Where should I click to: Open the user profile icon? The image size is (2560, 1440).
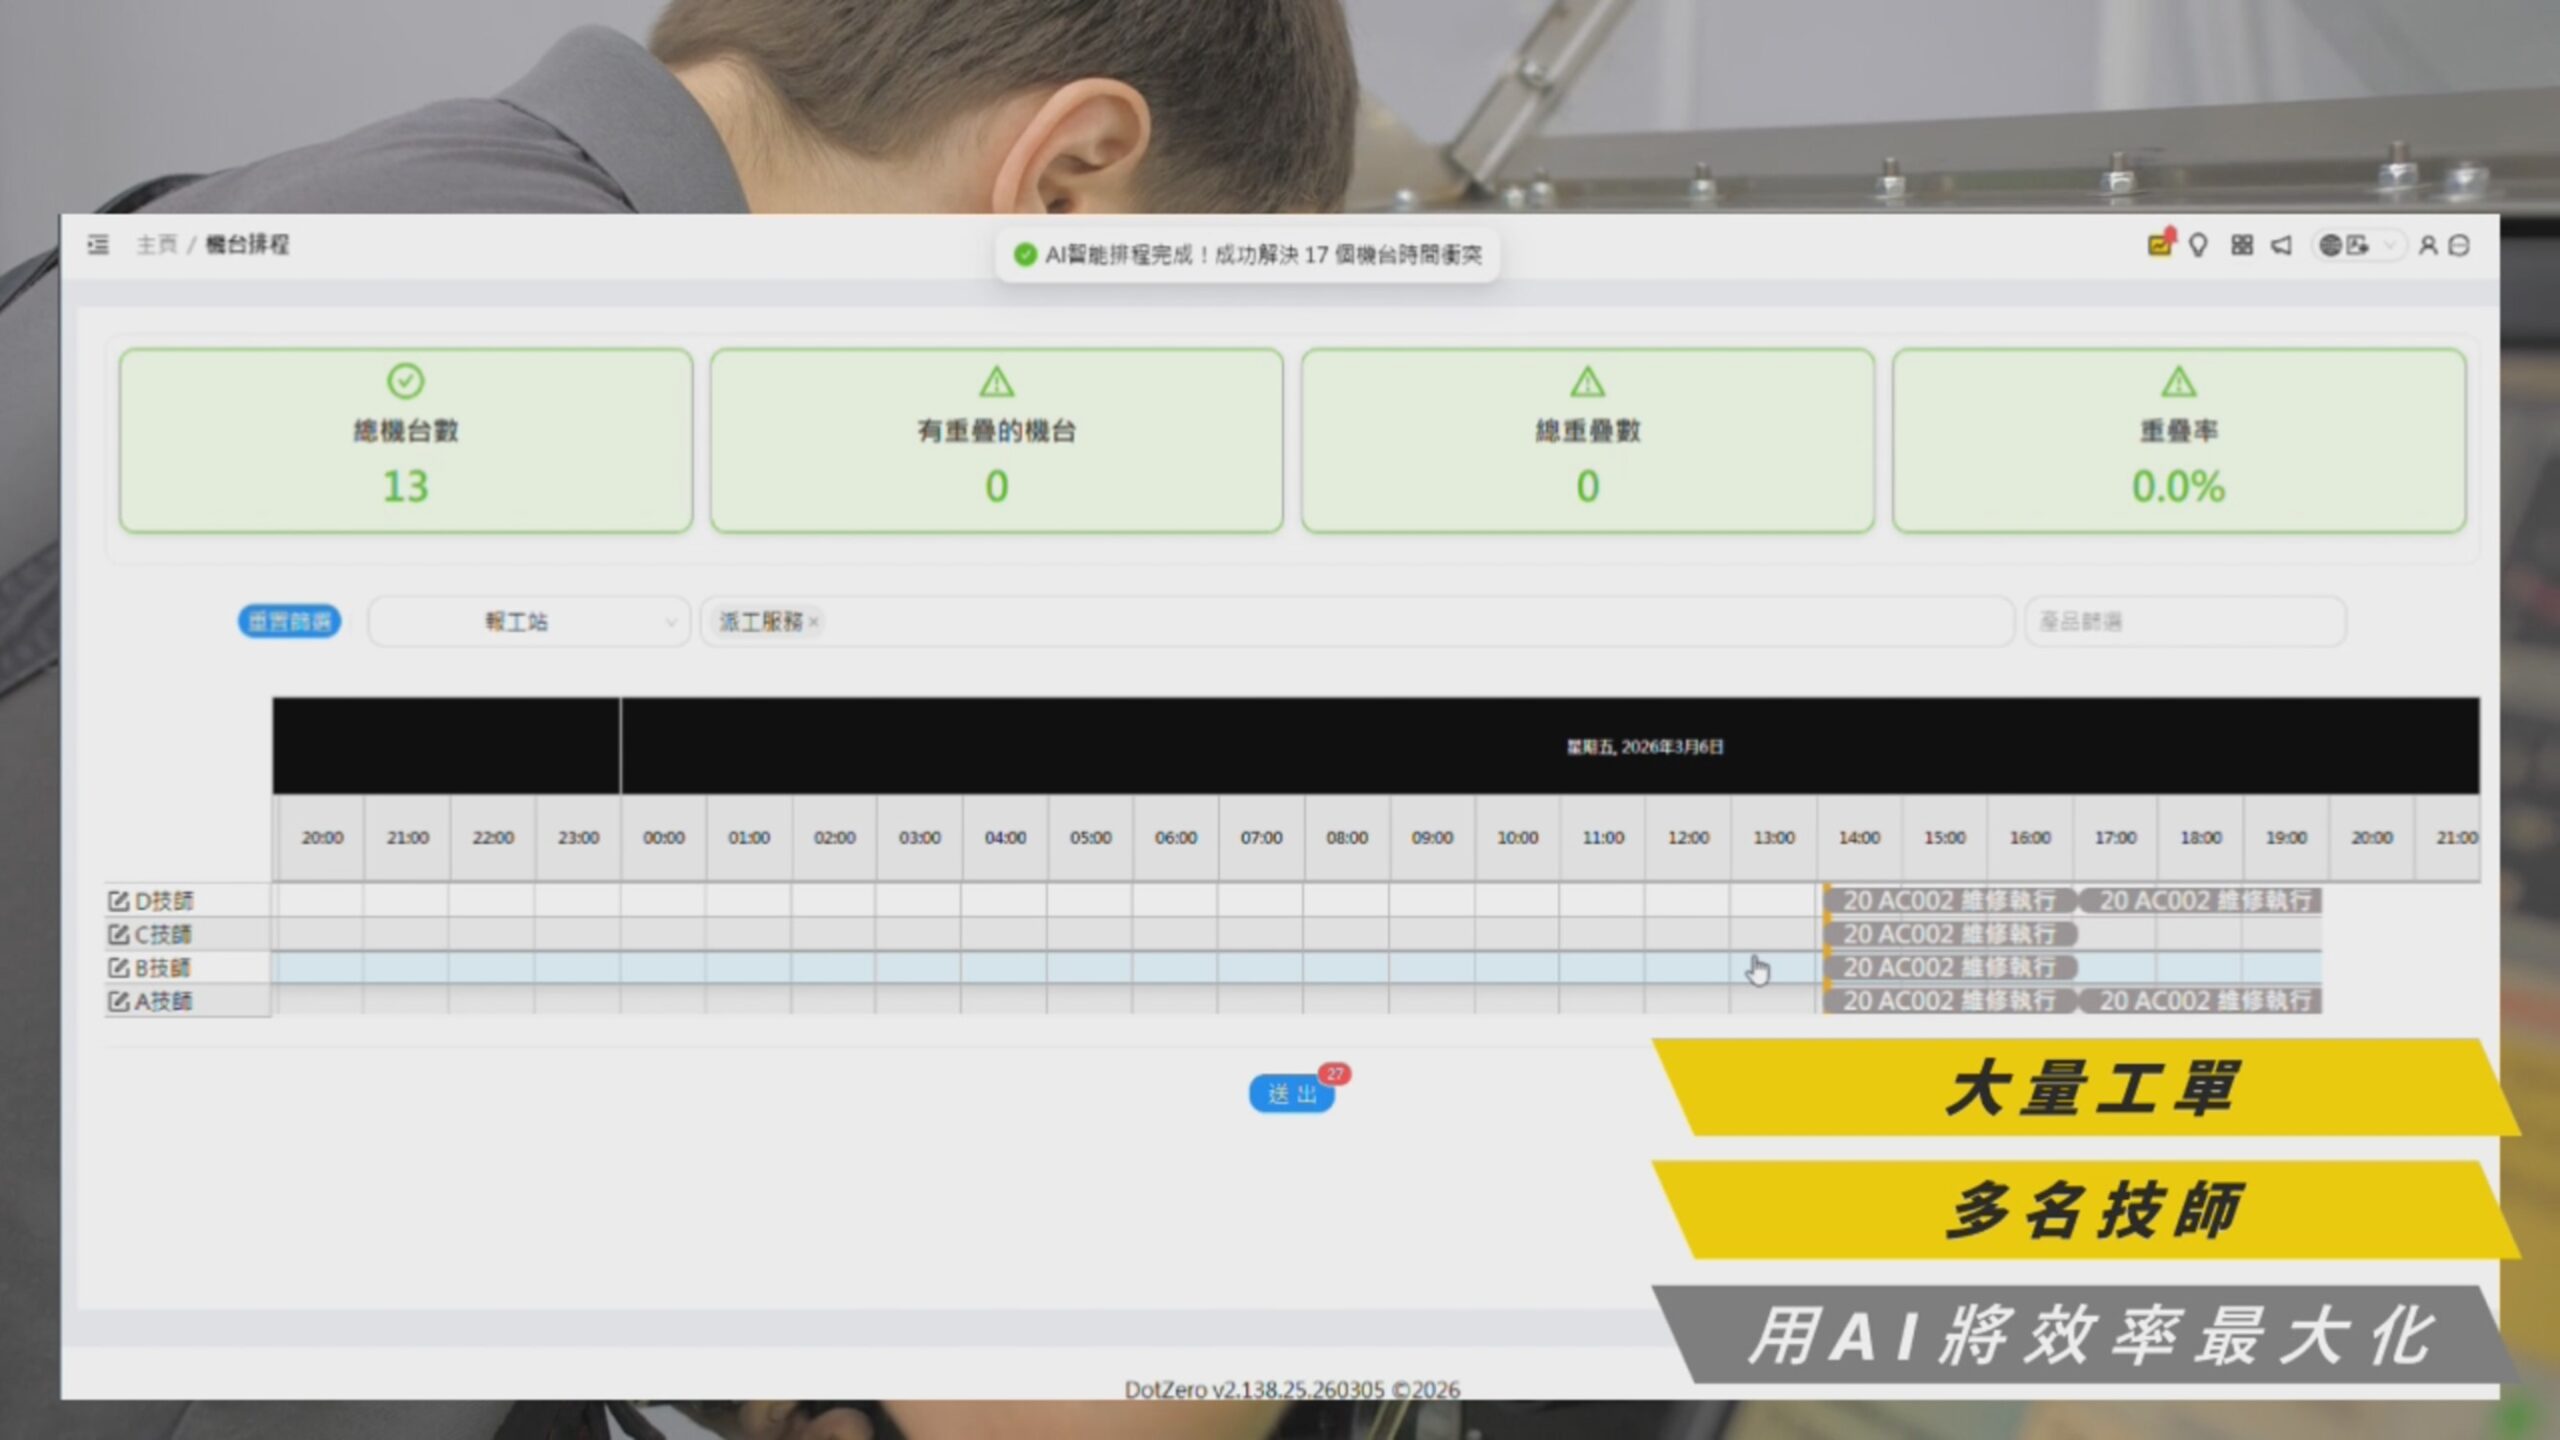(2427, 245)
